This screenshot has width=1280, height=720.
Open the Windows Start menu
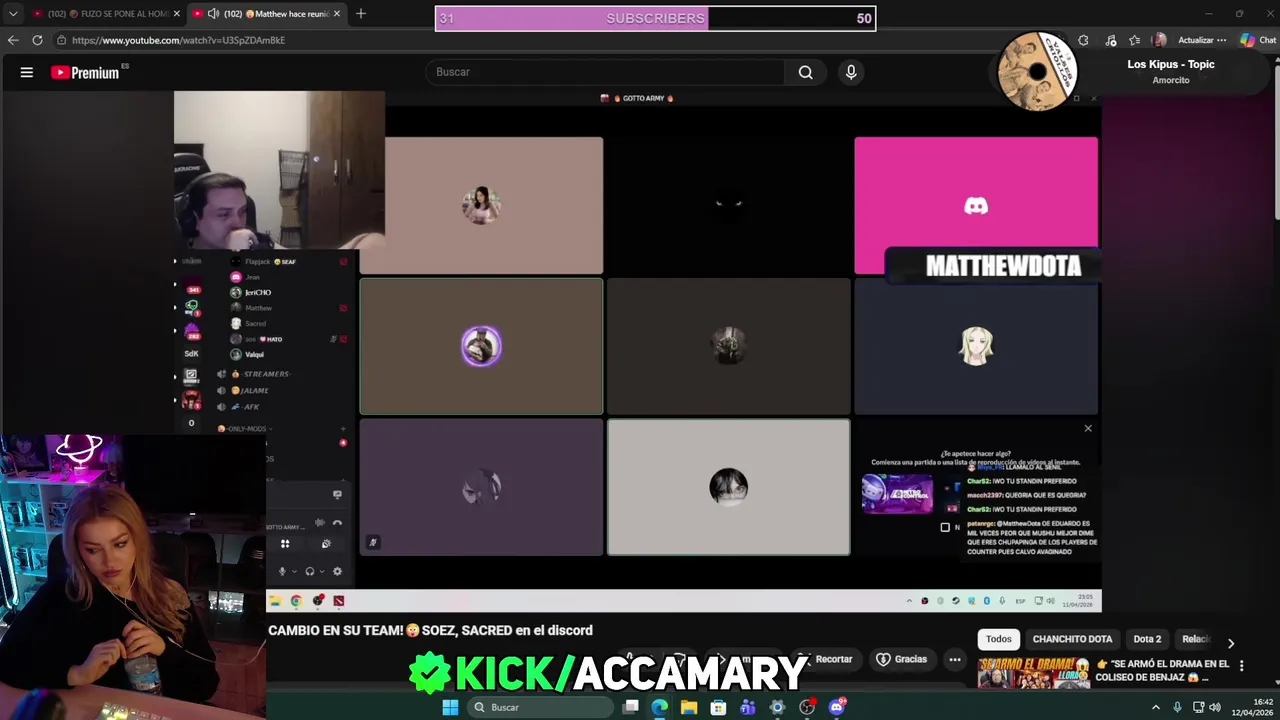click(450, 707)
